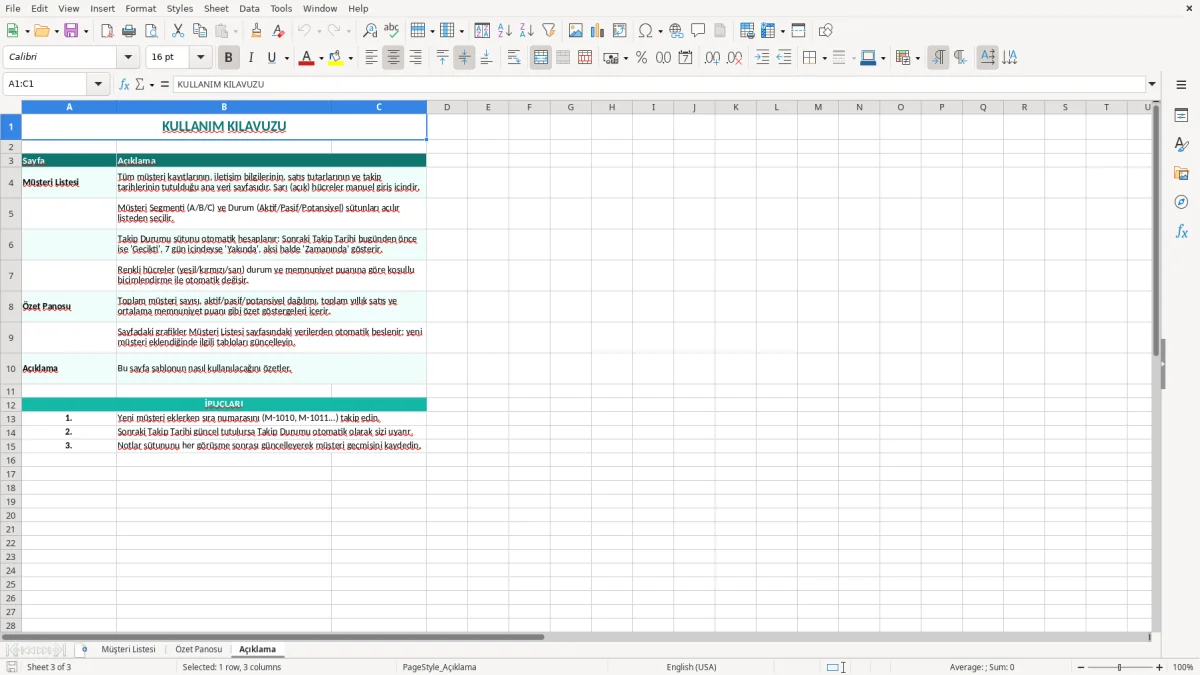
Task: Click Format as Percent
Action: click(x=642, y=58)
